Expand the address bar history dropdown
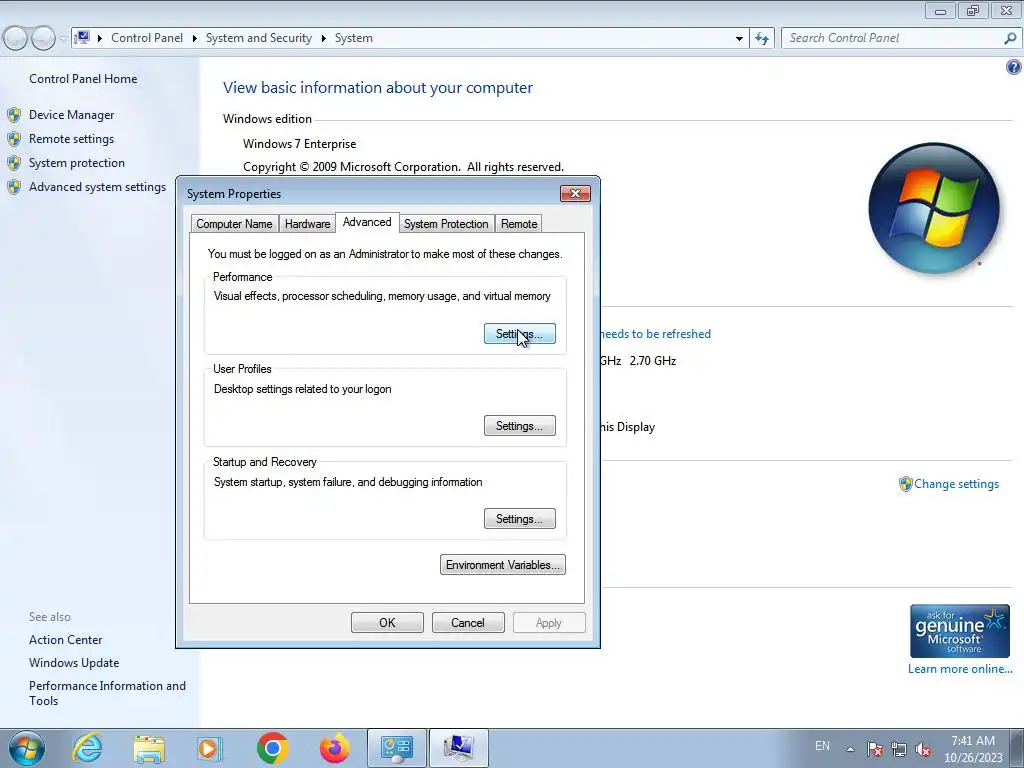 (x=739, y=39)
